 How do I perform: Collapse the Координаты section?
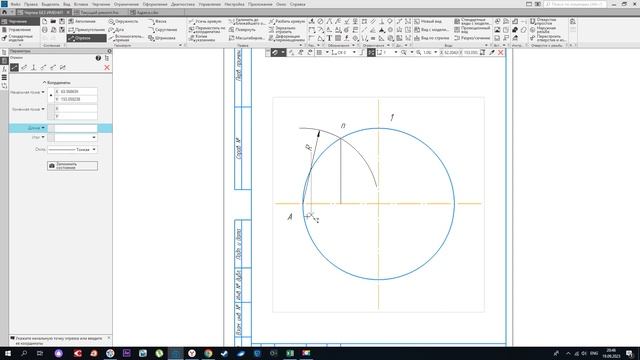pos(44,82)
